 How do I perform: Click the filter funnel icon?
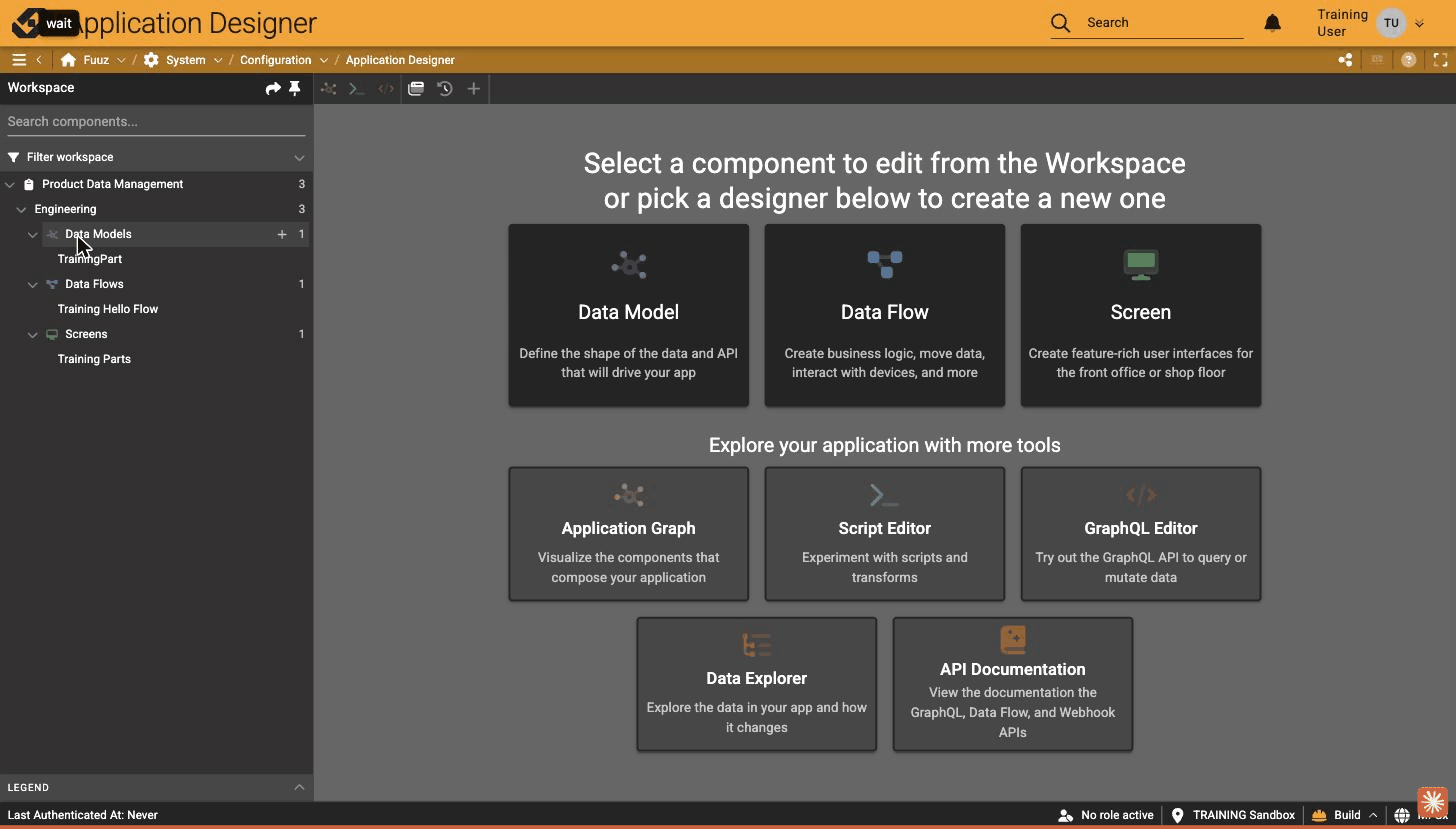(14, 157)
